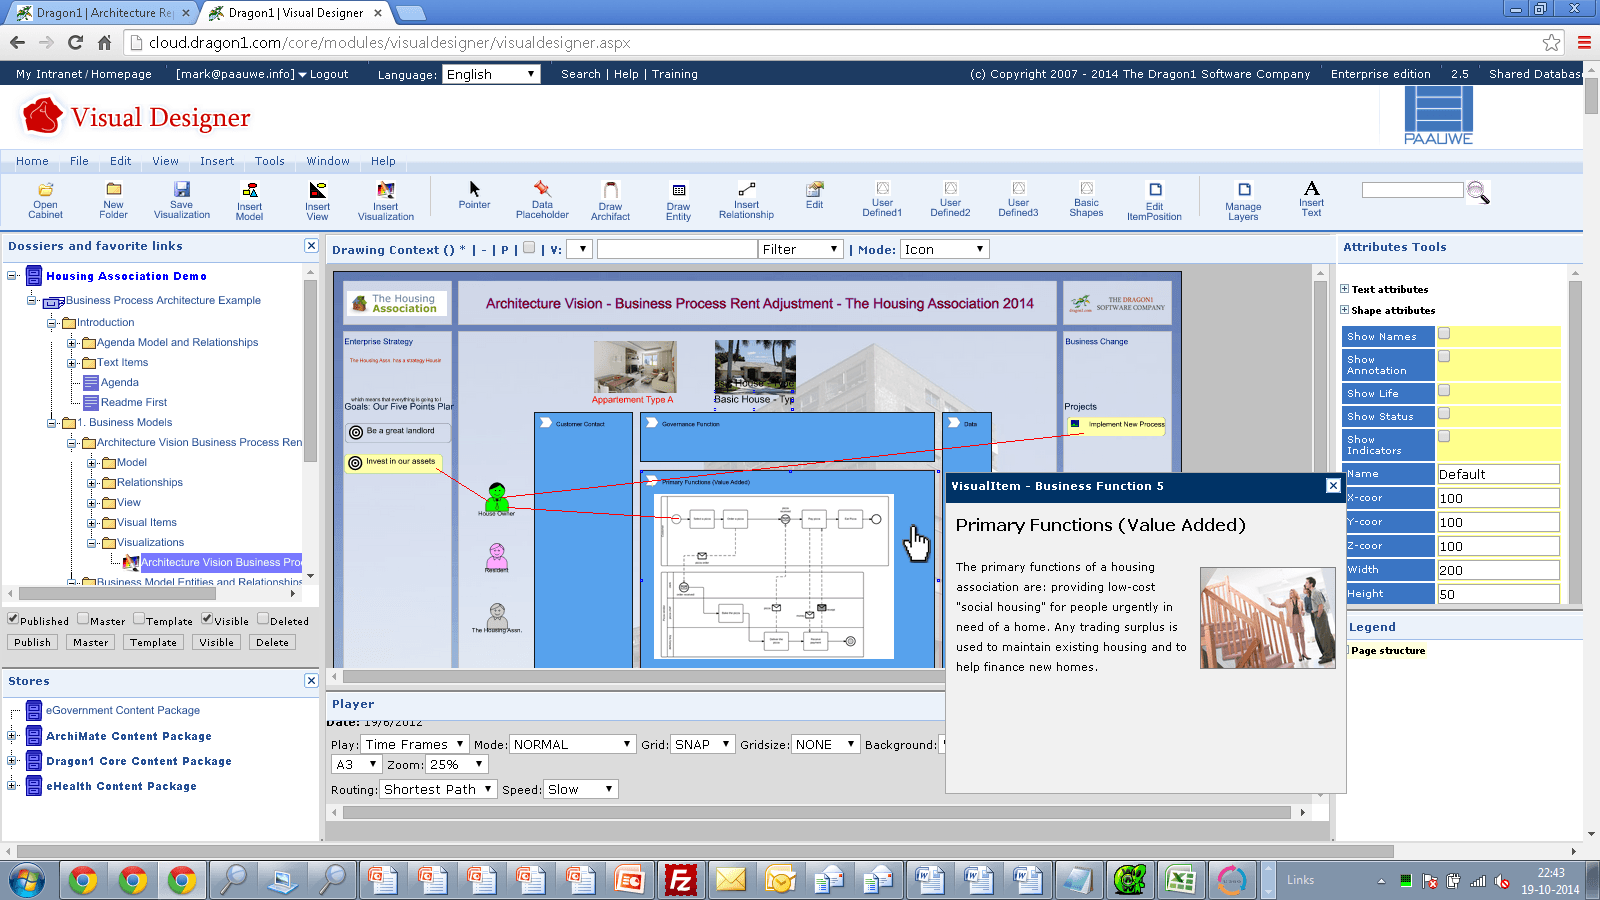Close the Dossiers and favorite links panel
1600x900 pixels.
tap(311, 246)
